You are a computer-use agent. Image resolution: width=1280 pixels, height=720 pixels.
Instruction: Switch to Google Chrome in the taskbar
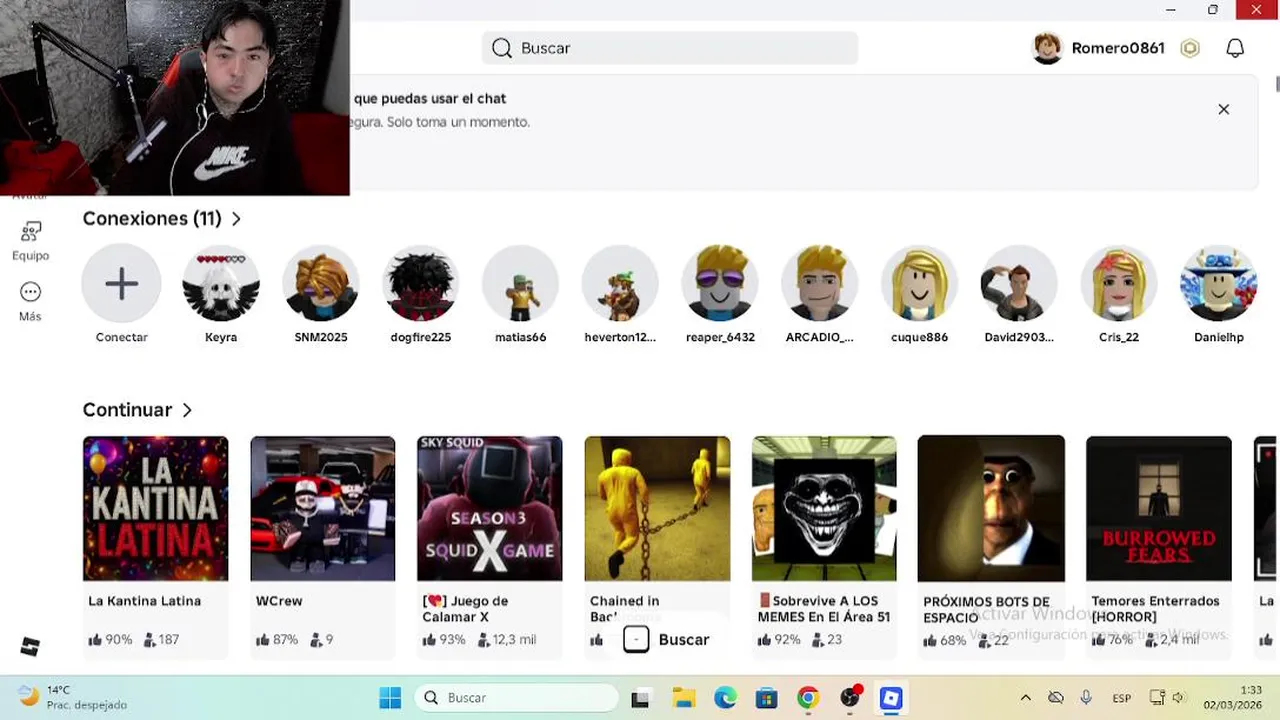[x=808, y=698]
